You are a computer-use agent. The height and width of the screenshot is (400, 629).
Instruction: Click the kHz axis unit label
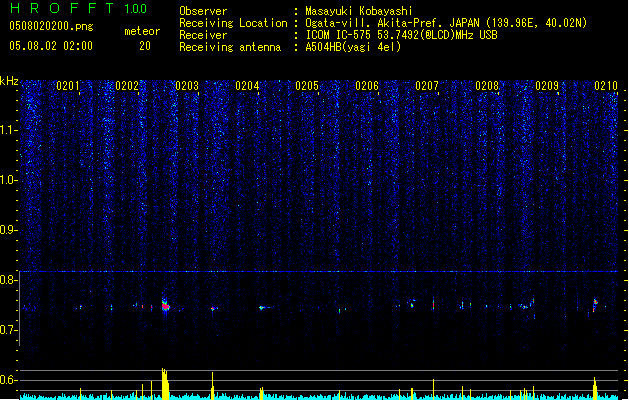click(9, 81)
